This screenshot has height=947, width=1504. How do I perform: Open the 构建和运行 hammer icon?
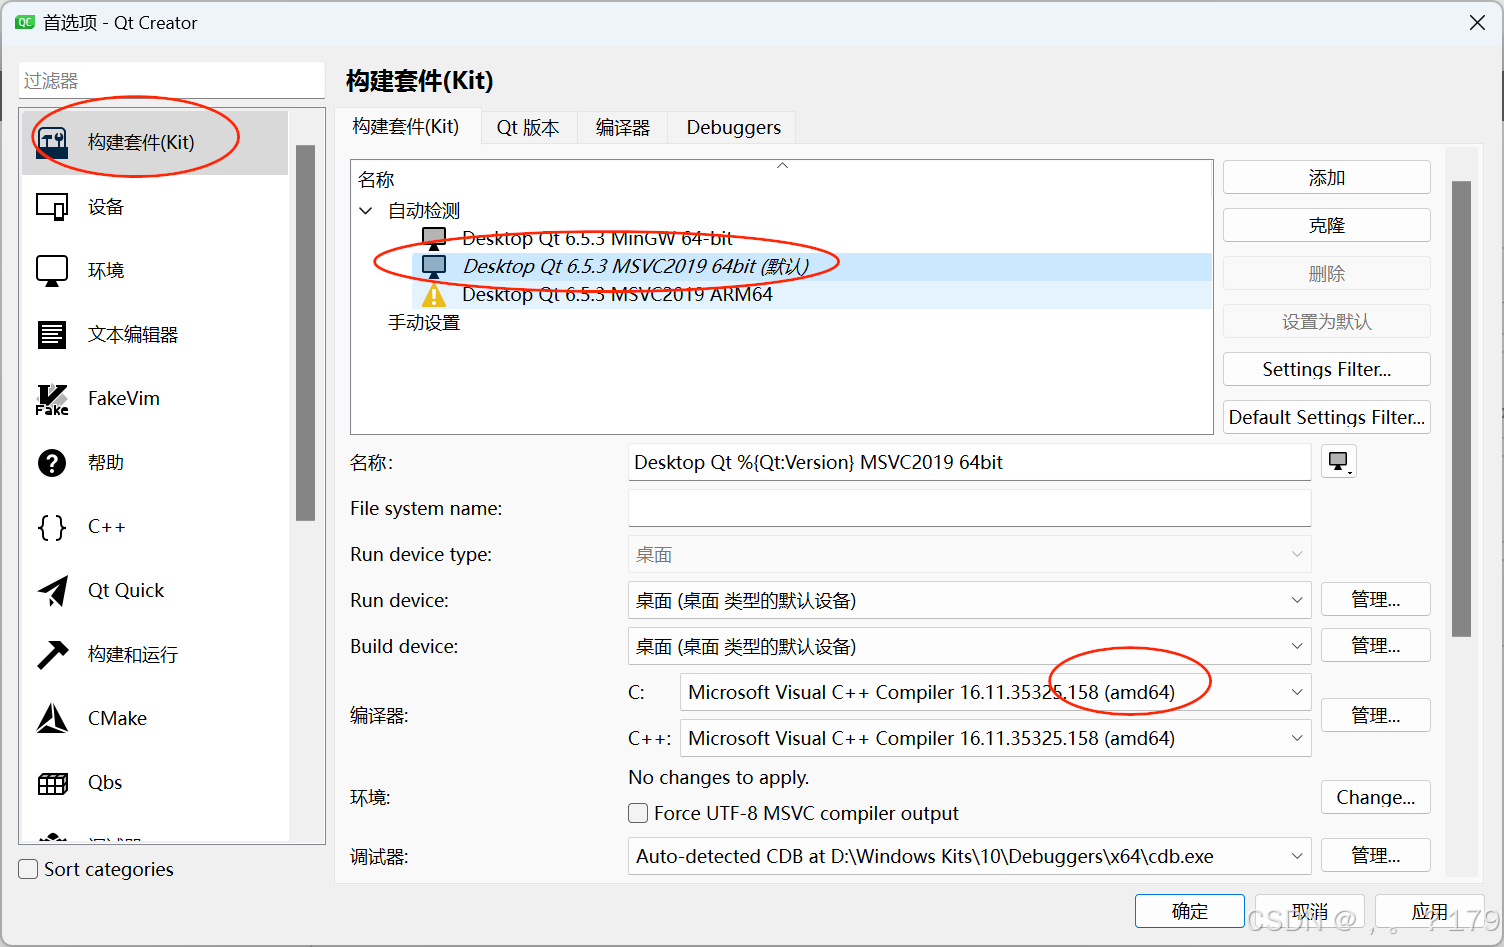(52, 655)
